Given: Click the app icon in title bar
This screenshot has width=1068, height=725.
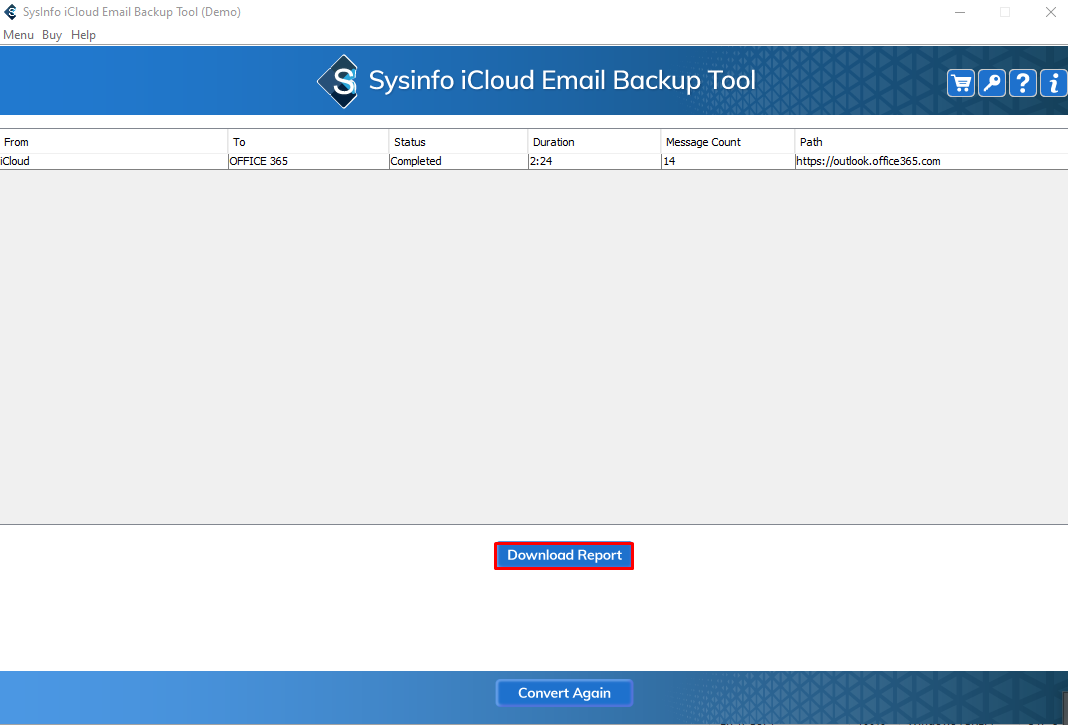Looking at the screenshot, I should (11, 12).
